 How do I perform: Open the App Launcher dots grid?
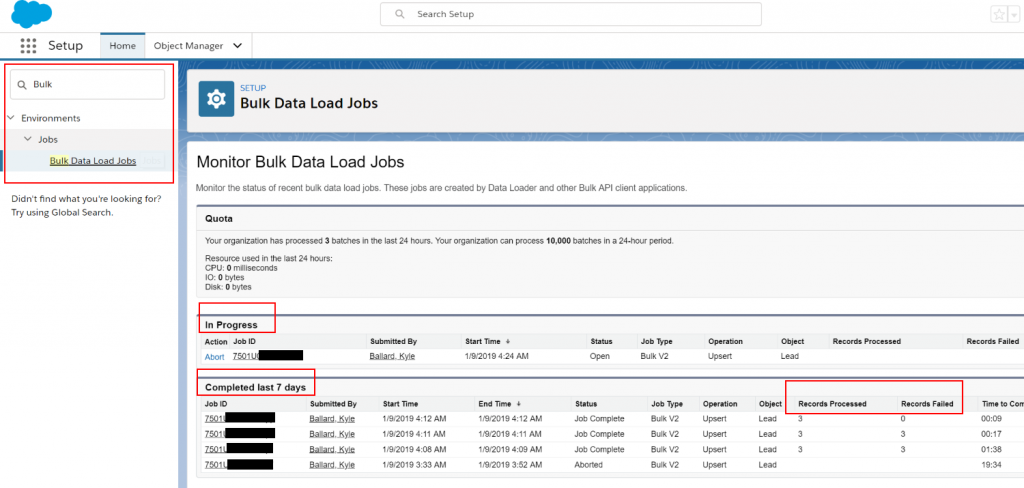point(28,46)
